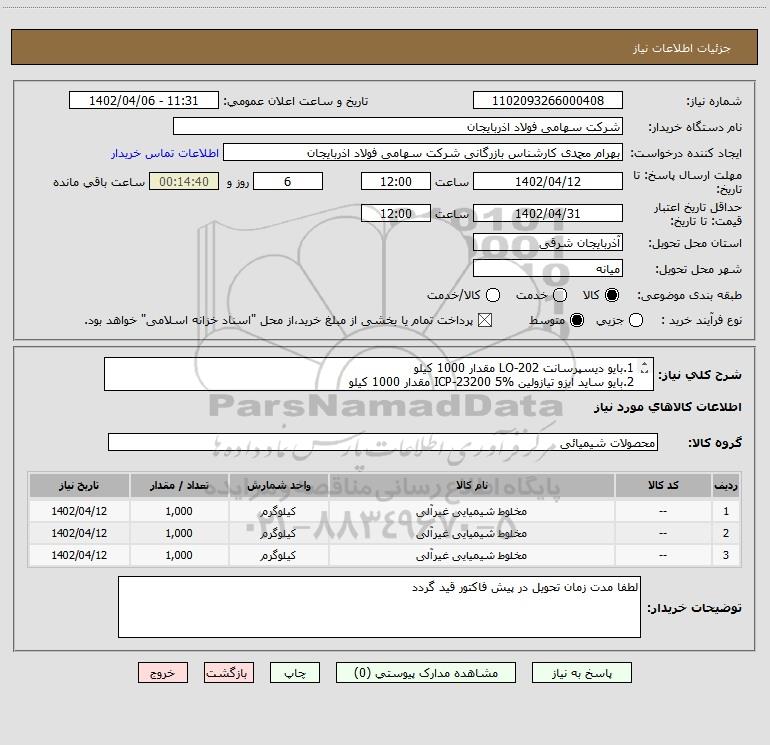
Task: Click the شرح کلی نیاز scroll arrows
Action: click(645, 367)
